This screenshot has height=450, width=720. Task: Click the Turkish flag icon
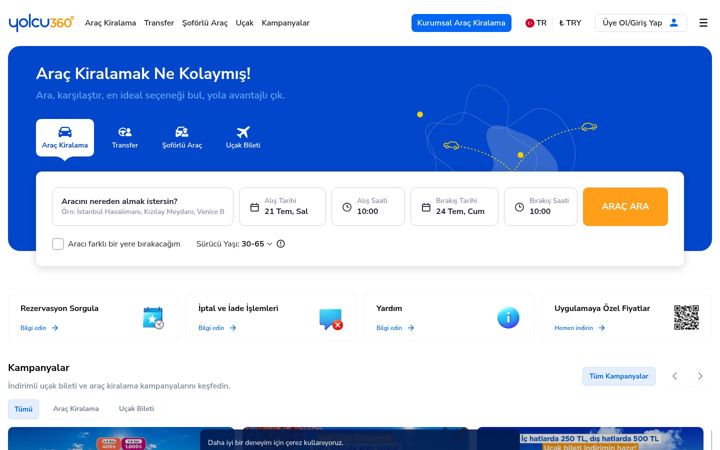coord(529,23)
